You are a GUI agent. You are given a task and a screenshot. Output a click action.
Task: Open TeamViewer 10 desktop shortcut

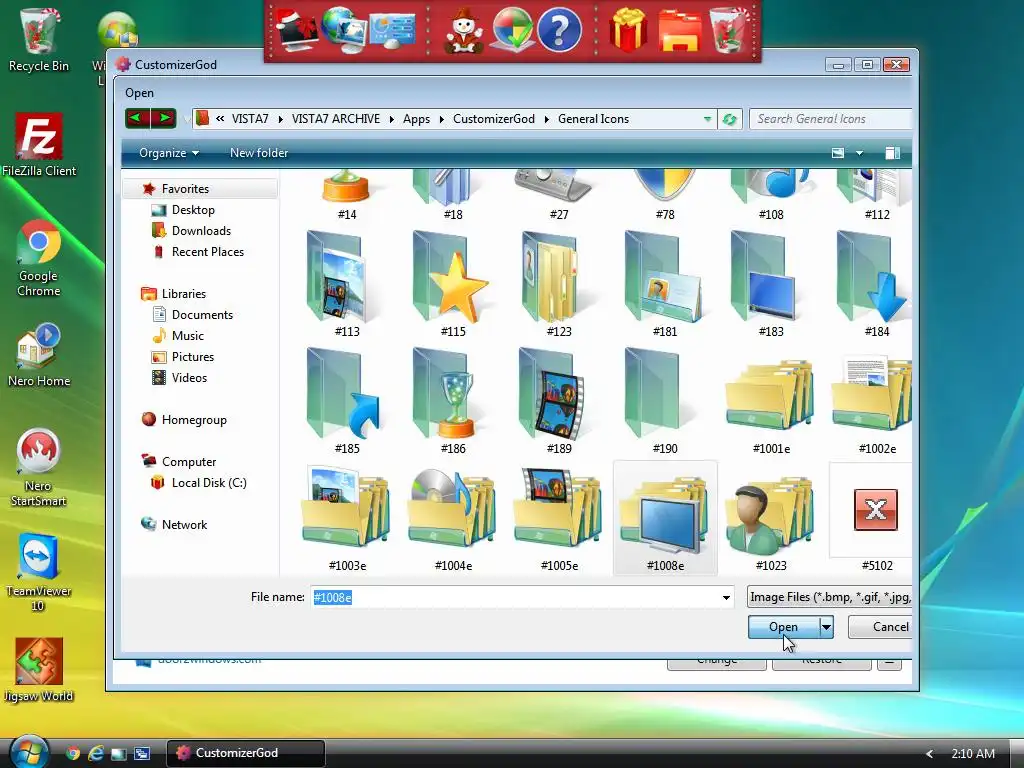pyautogui.click(x=39, y=573)
